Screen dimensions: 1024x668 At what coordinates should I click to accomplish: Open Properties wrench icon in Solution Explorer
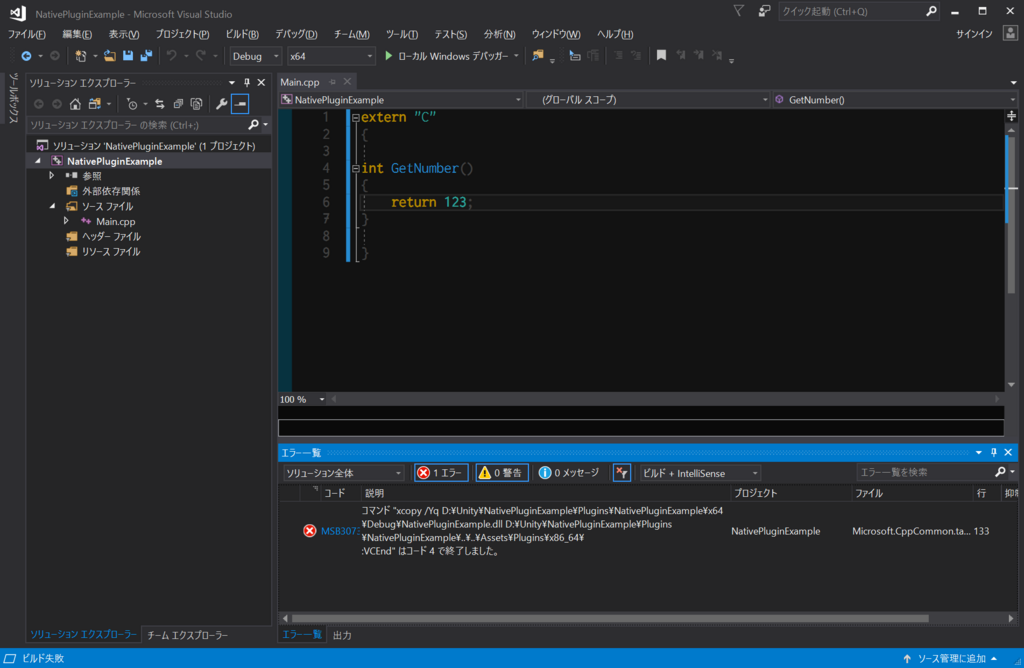(222, 104)
